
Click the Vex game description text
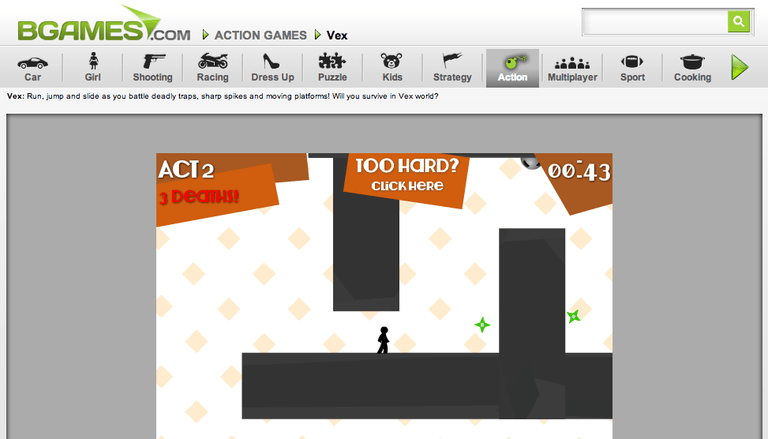coord(222,96)
